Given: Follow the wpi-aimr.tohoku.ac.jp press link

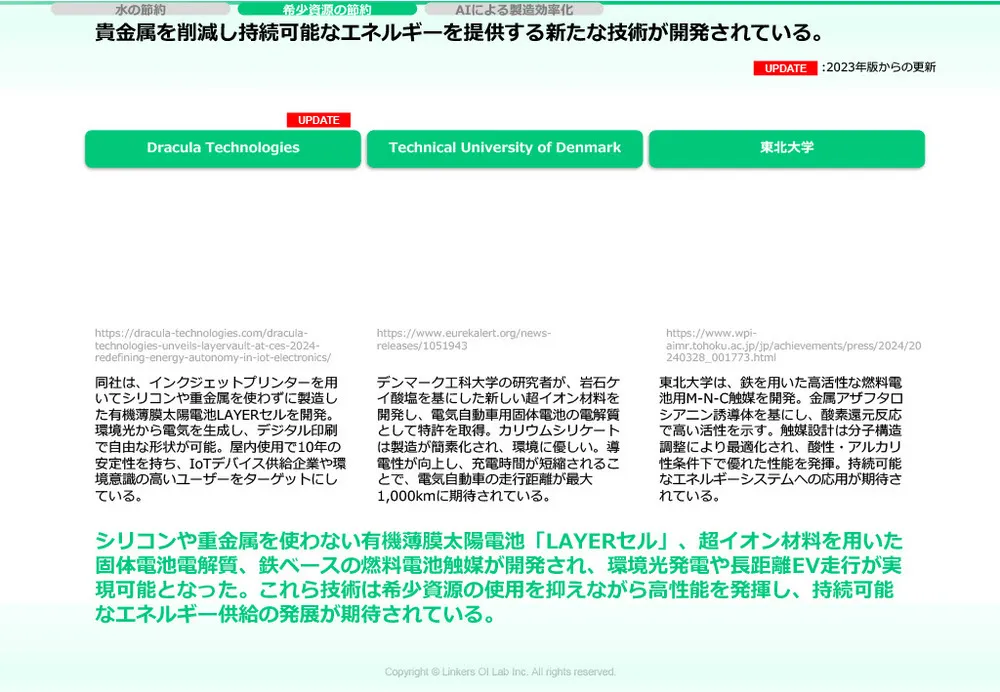Looking at the screenshot, I should [x=793, y=345].
